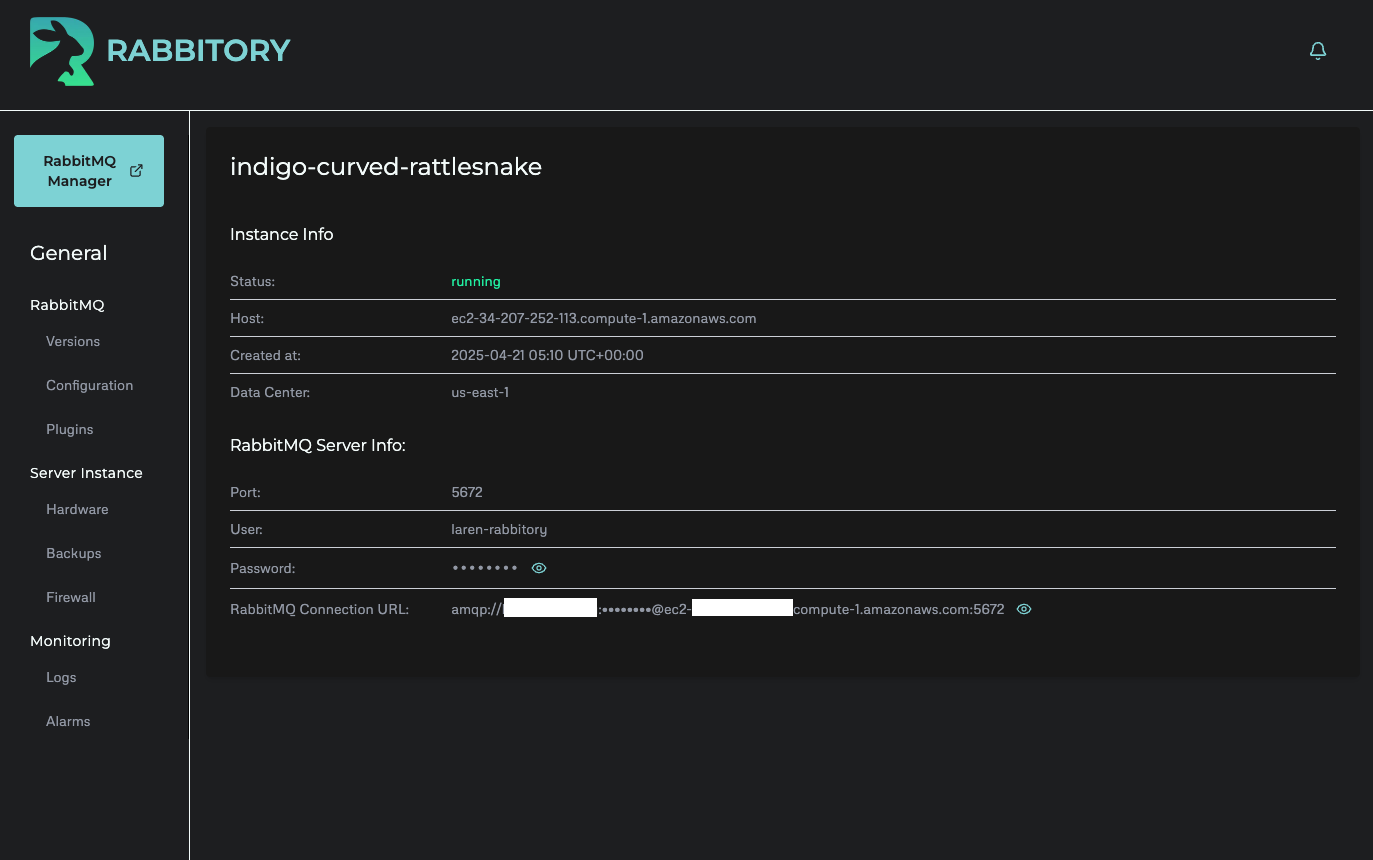Click the Rabbitory rabbit logo
Viewport: 1373px width, 860px height.
[x=60, y=50]
